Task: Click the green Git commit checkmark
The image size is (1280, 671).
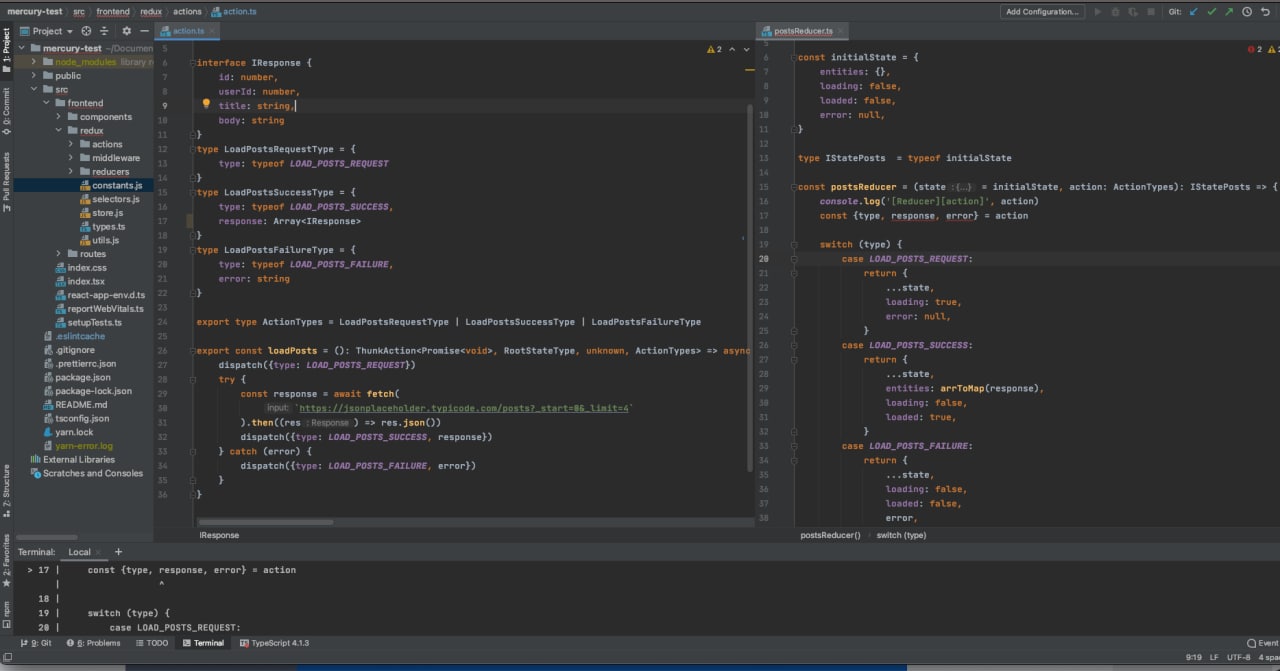Action: pyautogui.click(x=1212, y=12)
